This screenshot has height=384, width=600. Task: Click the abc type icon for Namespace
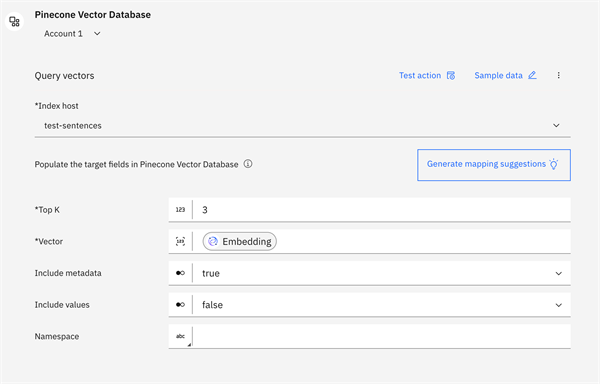(x=180, y=337)
